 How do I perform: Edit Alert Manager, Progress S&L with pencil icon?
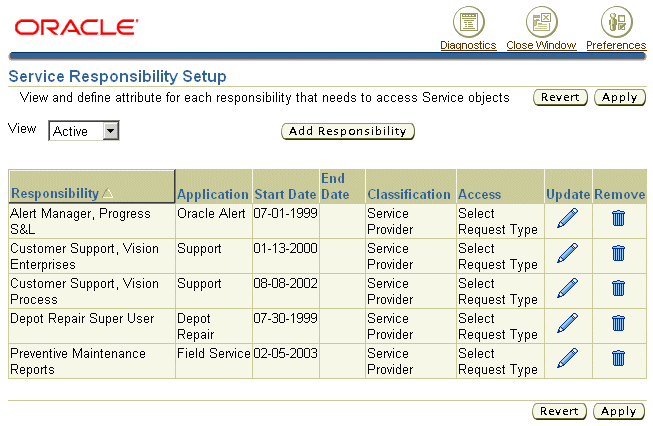(x=568, y=218)
